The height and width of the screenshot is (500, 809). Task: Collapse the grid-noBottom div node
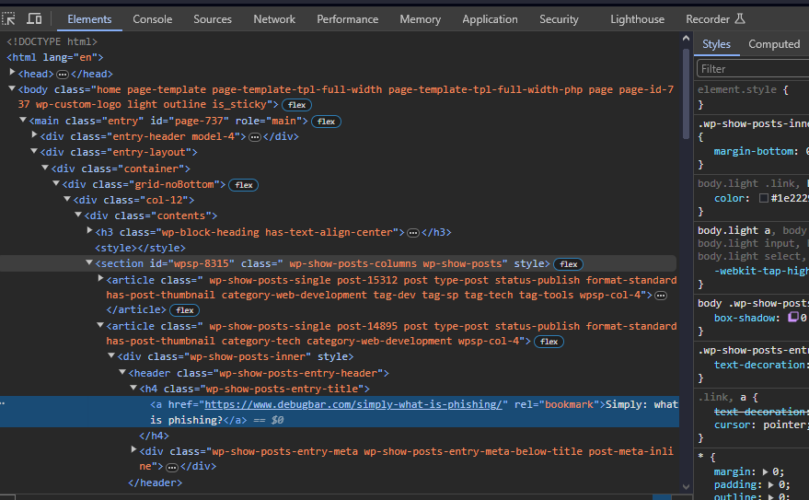pyautogui.click(x=56, y=183)
